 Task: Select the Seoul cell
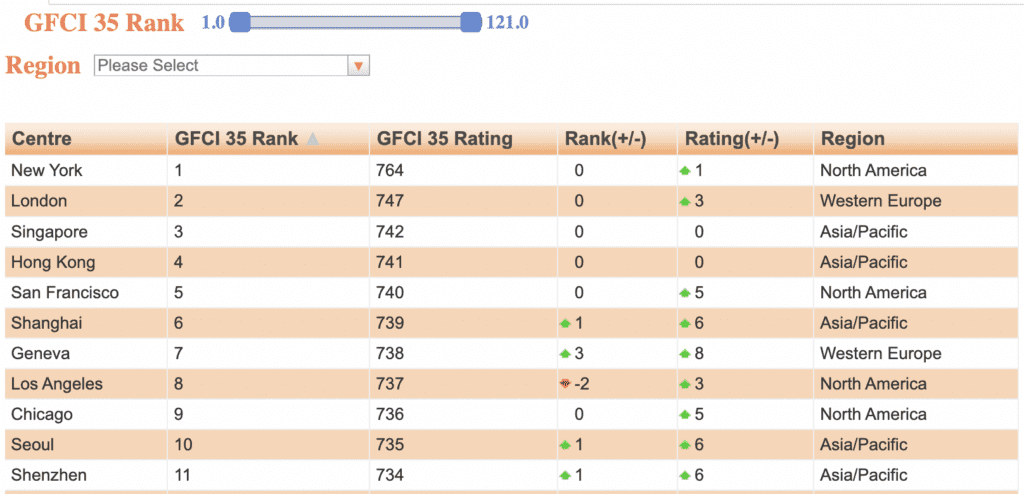coord(86,445)
